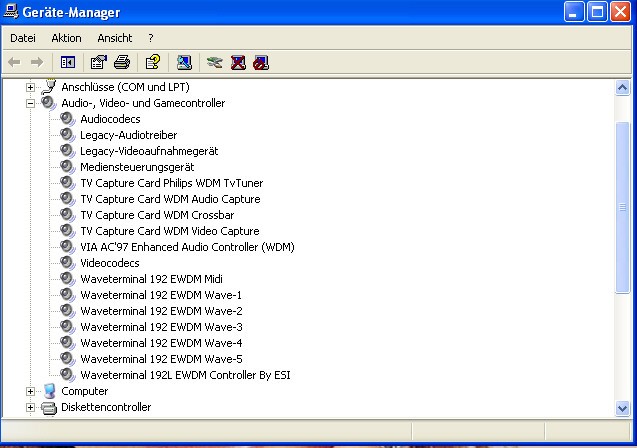Select Waveterminal 192 EWDM Wave-2
The image size is (637, 448).
pos(161,311)
